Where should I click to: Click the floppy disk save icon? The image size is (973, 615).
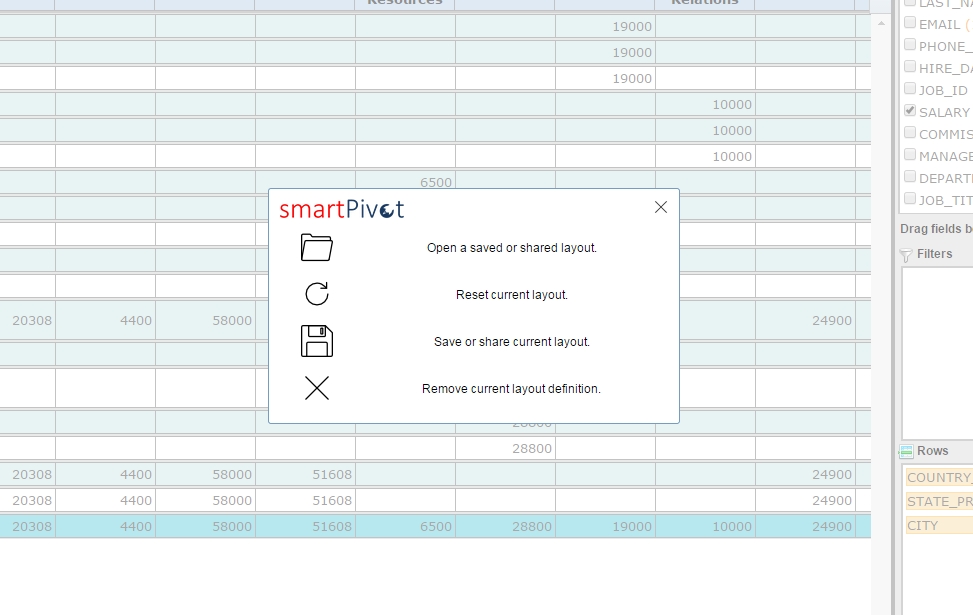(316, 341)
